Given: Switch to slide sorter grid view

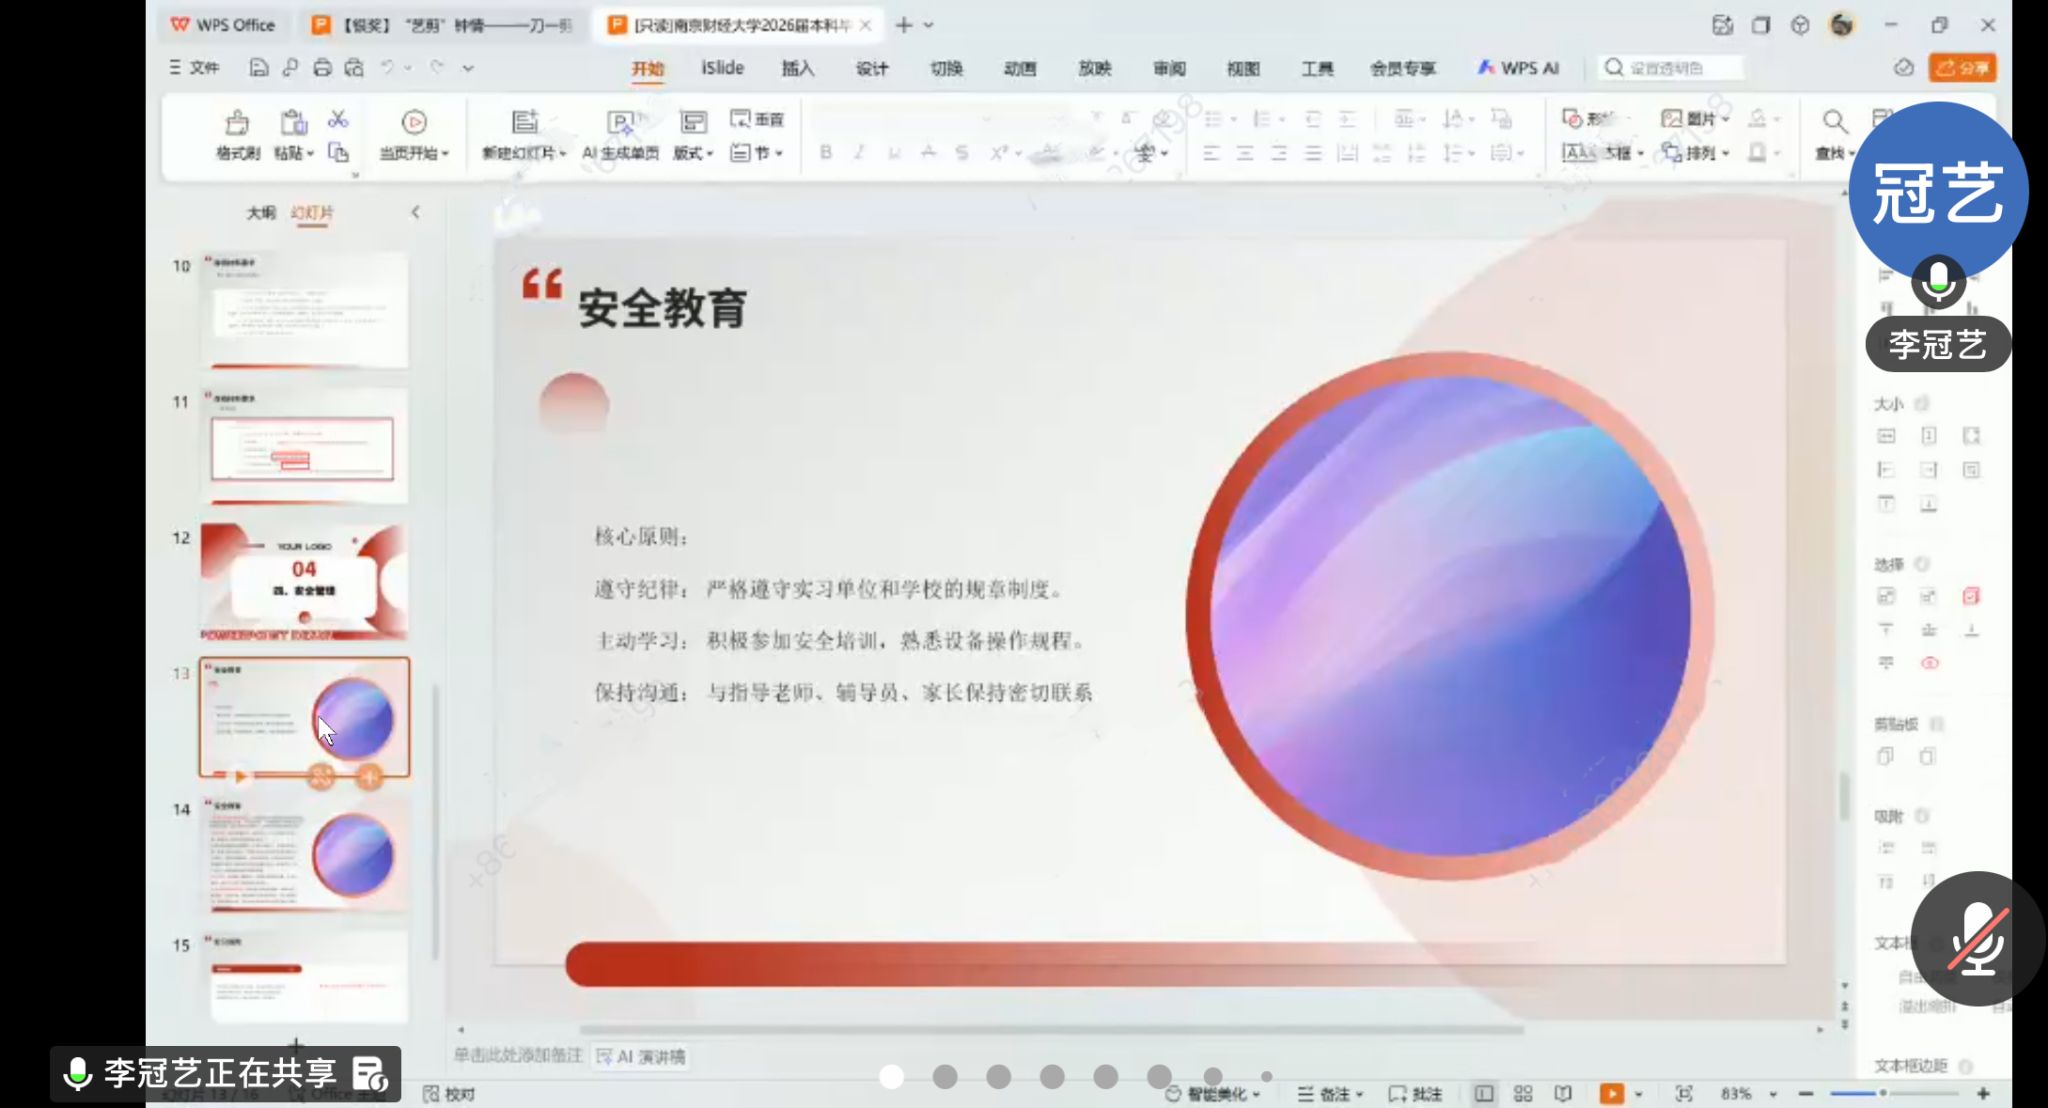Looking at the screenshot, I should click(x=1523, y=1093).
